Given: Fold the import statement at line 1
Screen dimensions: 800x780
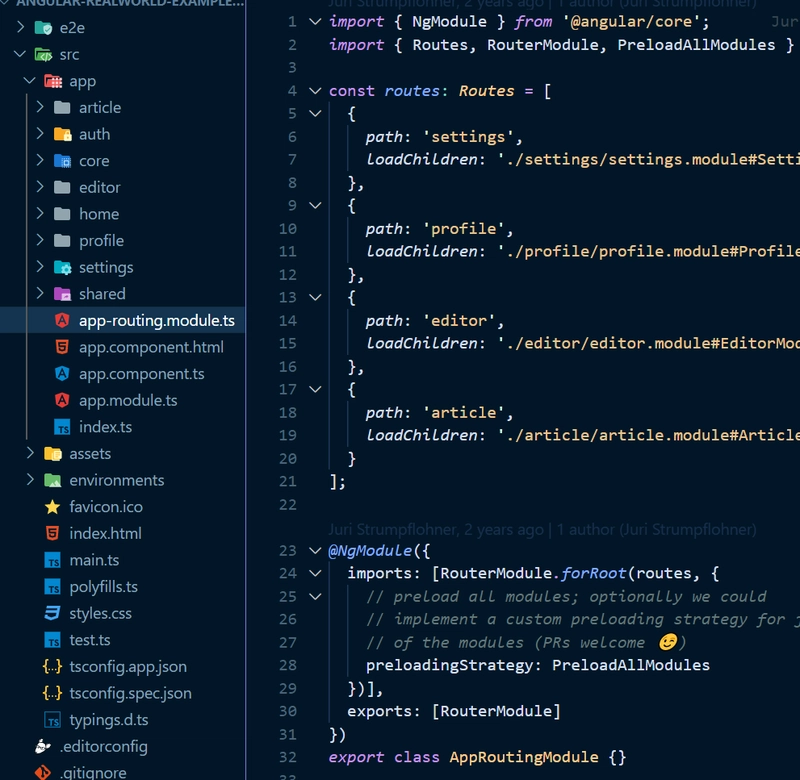Looking at the screenshot, I should tap(315, 21).
